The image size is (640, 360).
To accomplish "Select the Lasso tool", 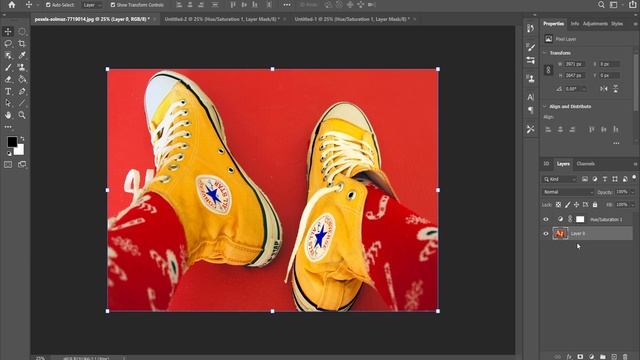I will (x=8, y=43).
